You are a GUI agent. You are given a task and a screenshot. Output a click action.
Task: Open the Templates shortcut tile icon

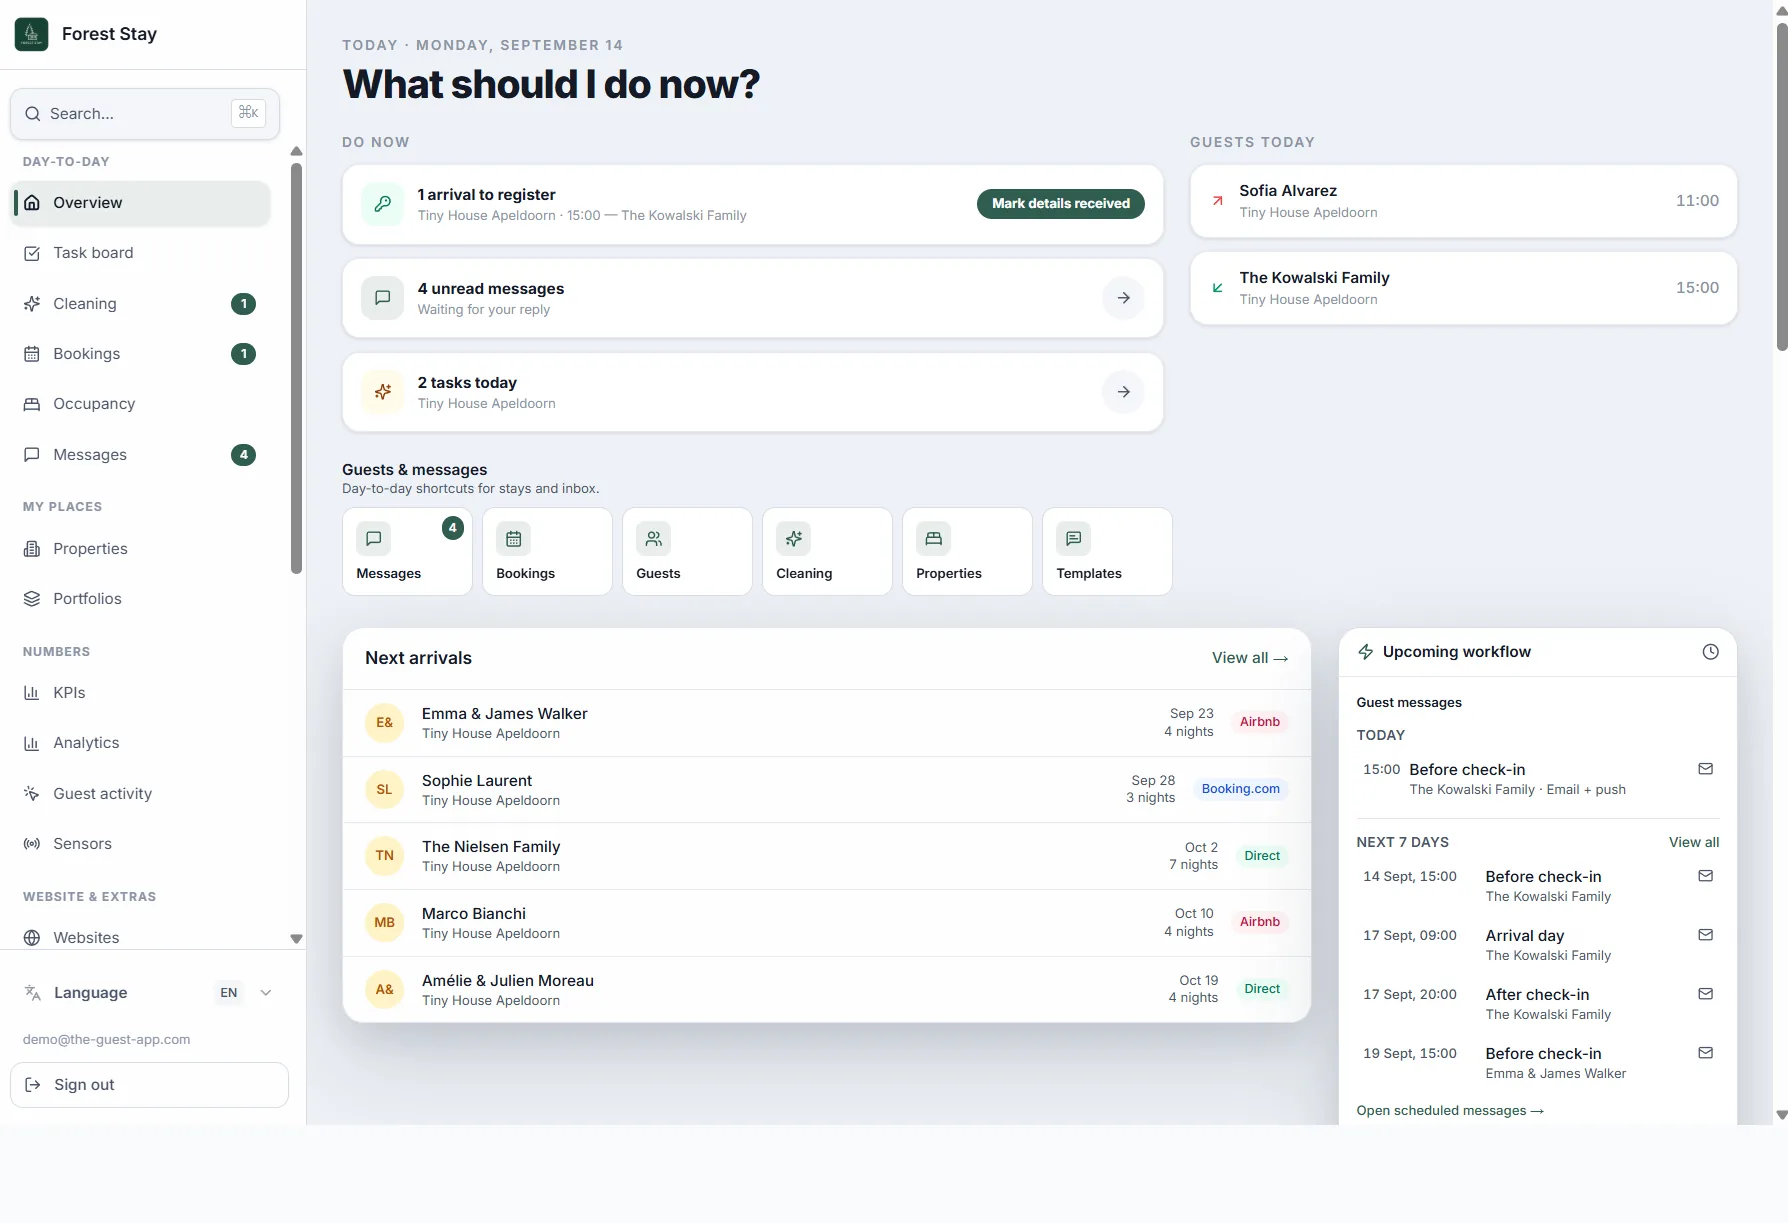click(1074, 539)
